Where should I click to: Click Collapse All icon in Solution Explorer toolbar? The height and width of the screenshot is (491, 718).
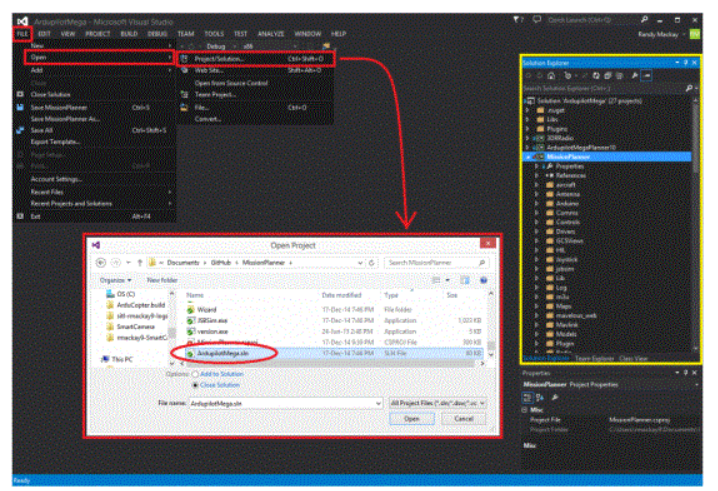(607, 76)
